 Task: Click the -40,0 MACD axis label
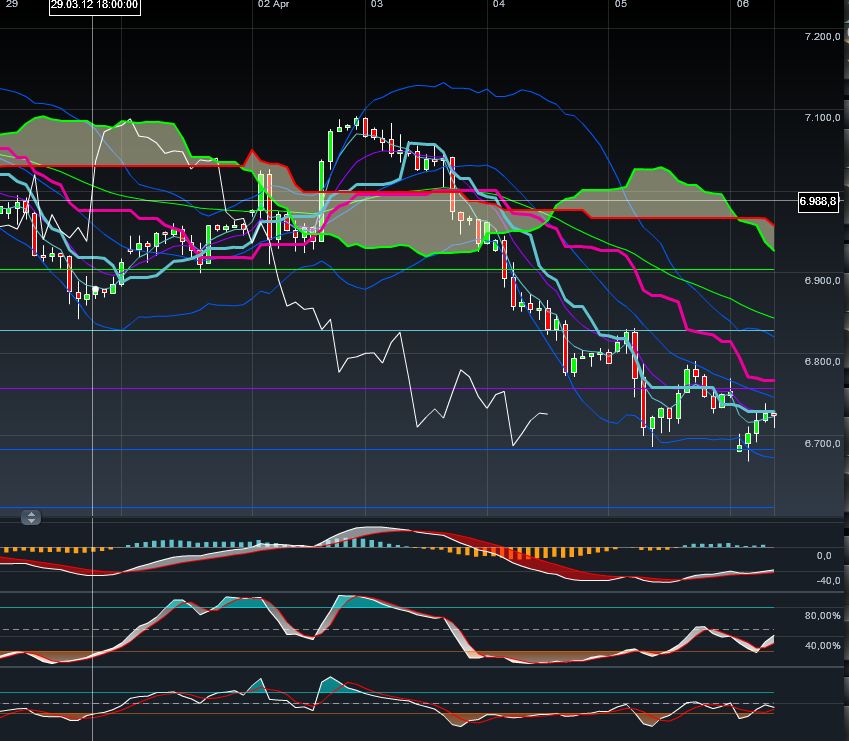click(828, 581)
